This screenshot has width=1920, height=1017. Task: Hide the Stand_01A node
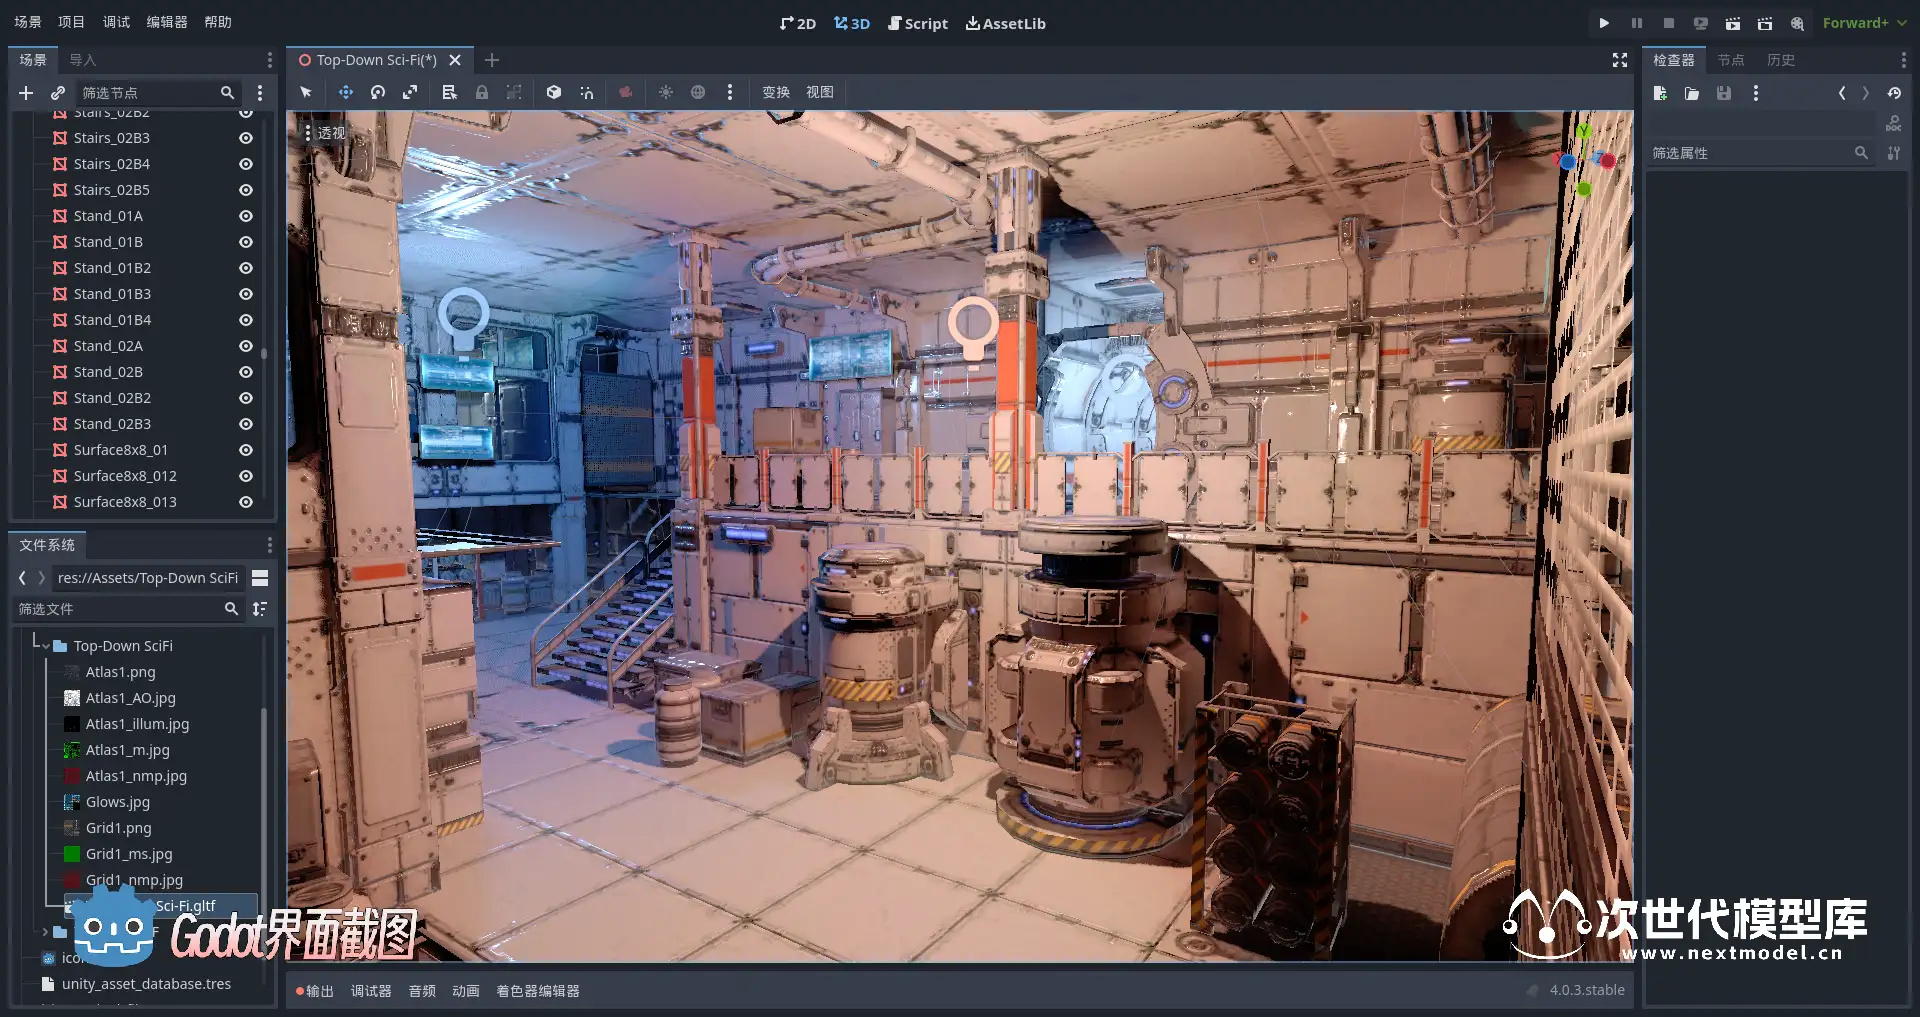coord(245,216)
